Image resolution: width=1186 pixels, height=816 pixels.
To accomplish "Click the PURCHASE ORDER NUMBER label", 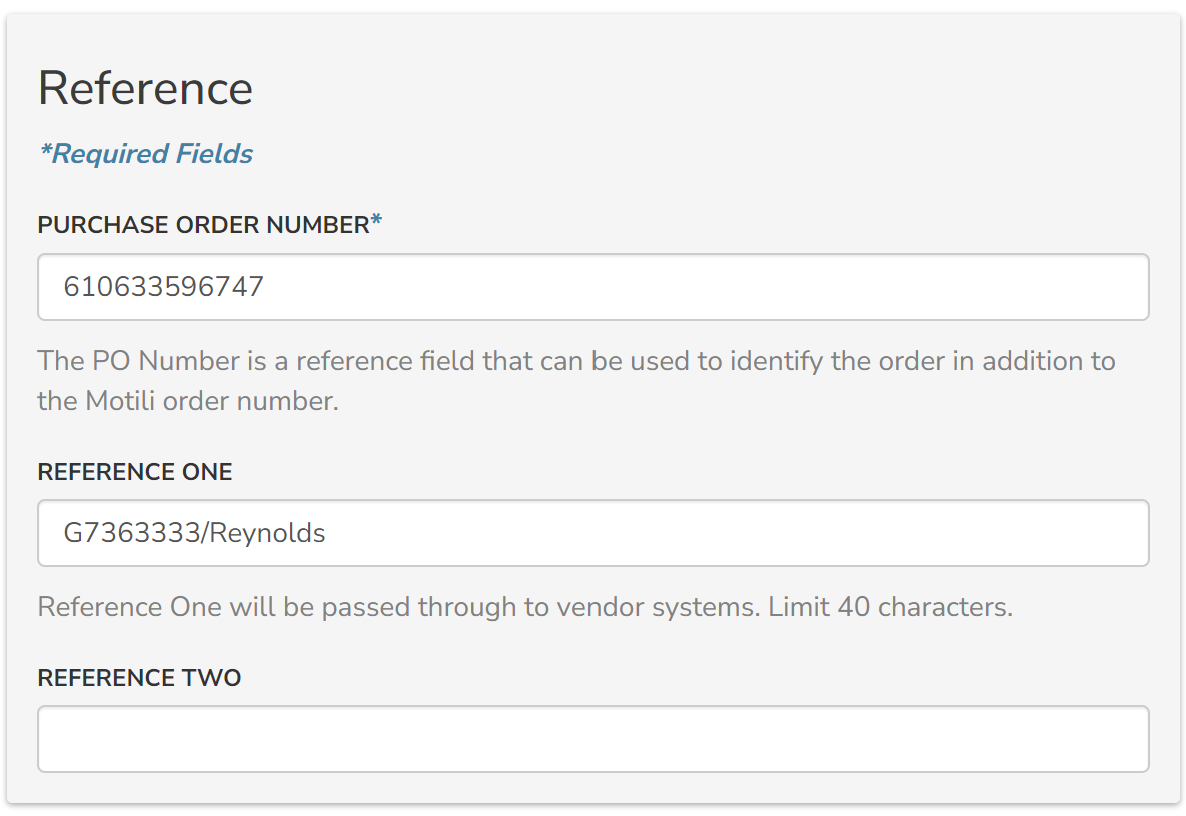I will pyautogui.click(x=203, y=226).
